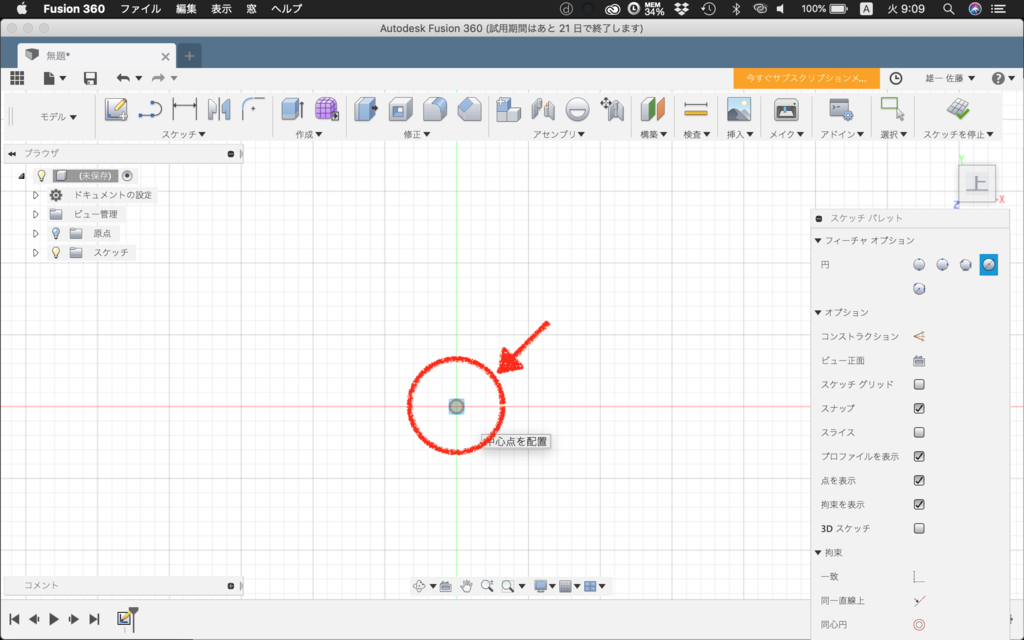
Task: Click the Orbit tool in navigation bar
Action: [419, 586]
